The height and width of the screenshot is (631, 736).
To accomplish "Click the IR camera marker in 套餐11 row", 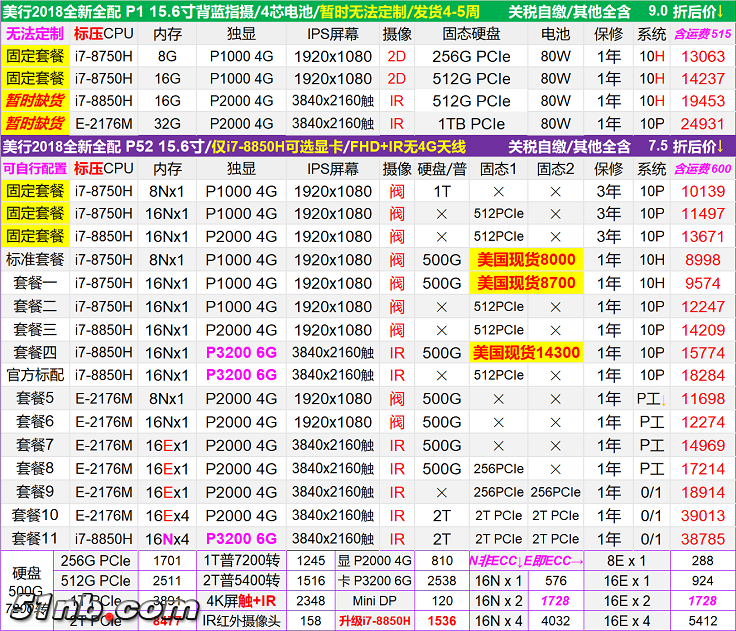I will 397,537.
